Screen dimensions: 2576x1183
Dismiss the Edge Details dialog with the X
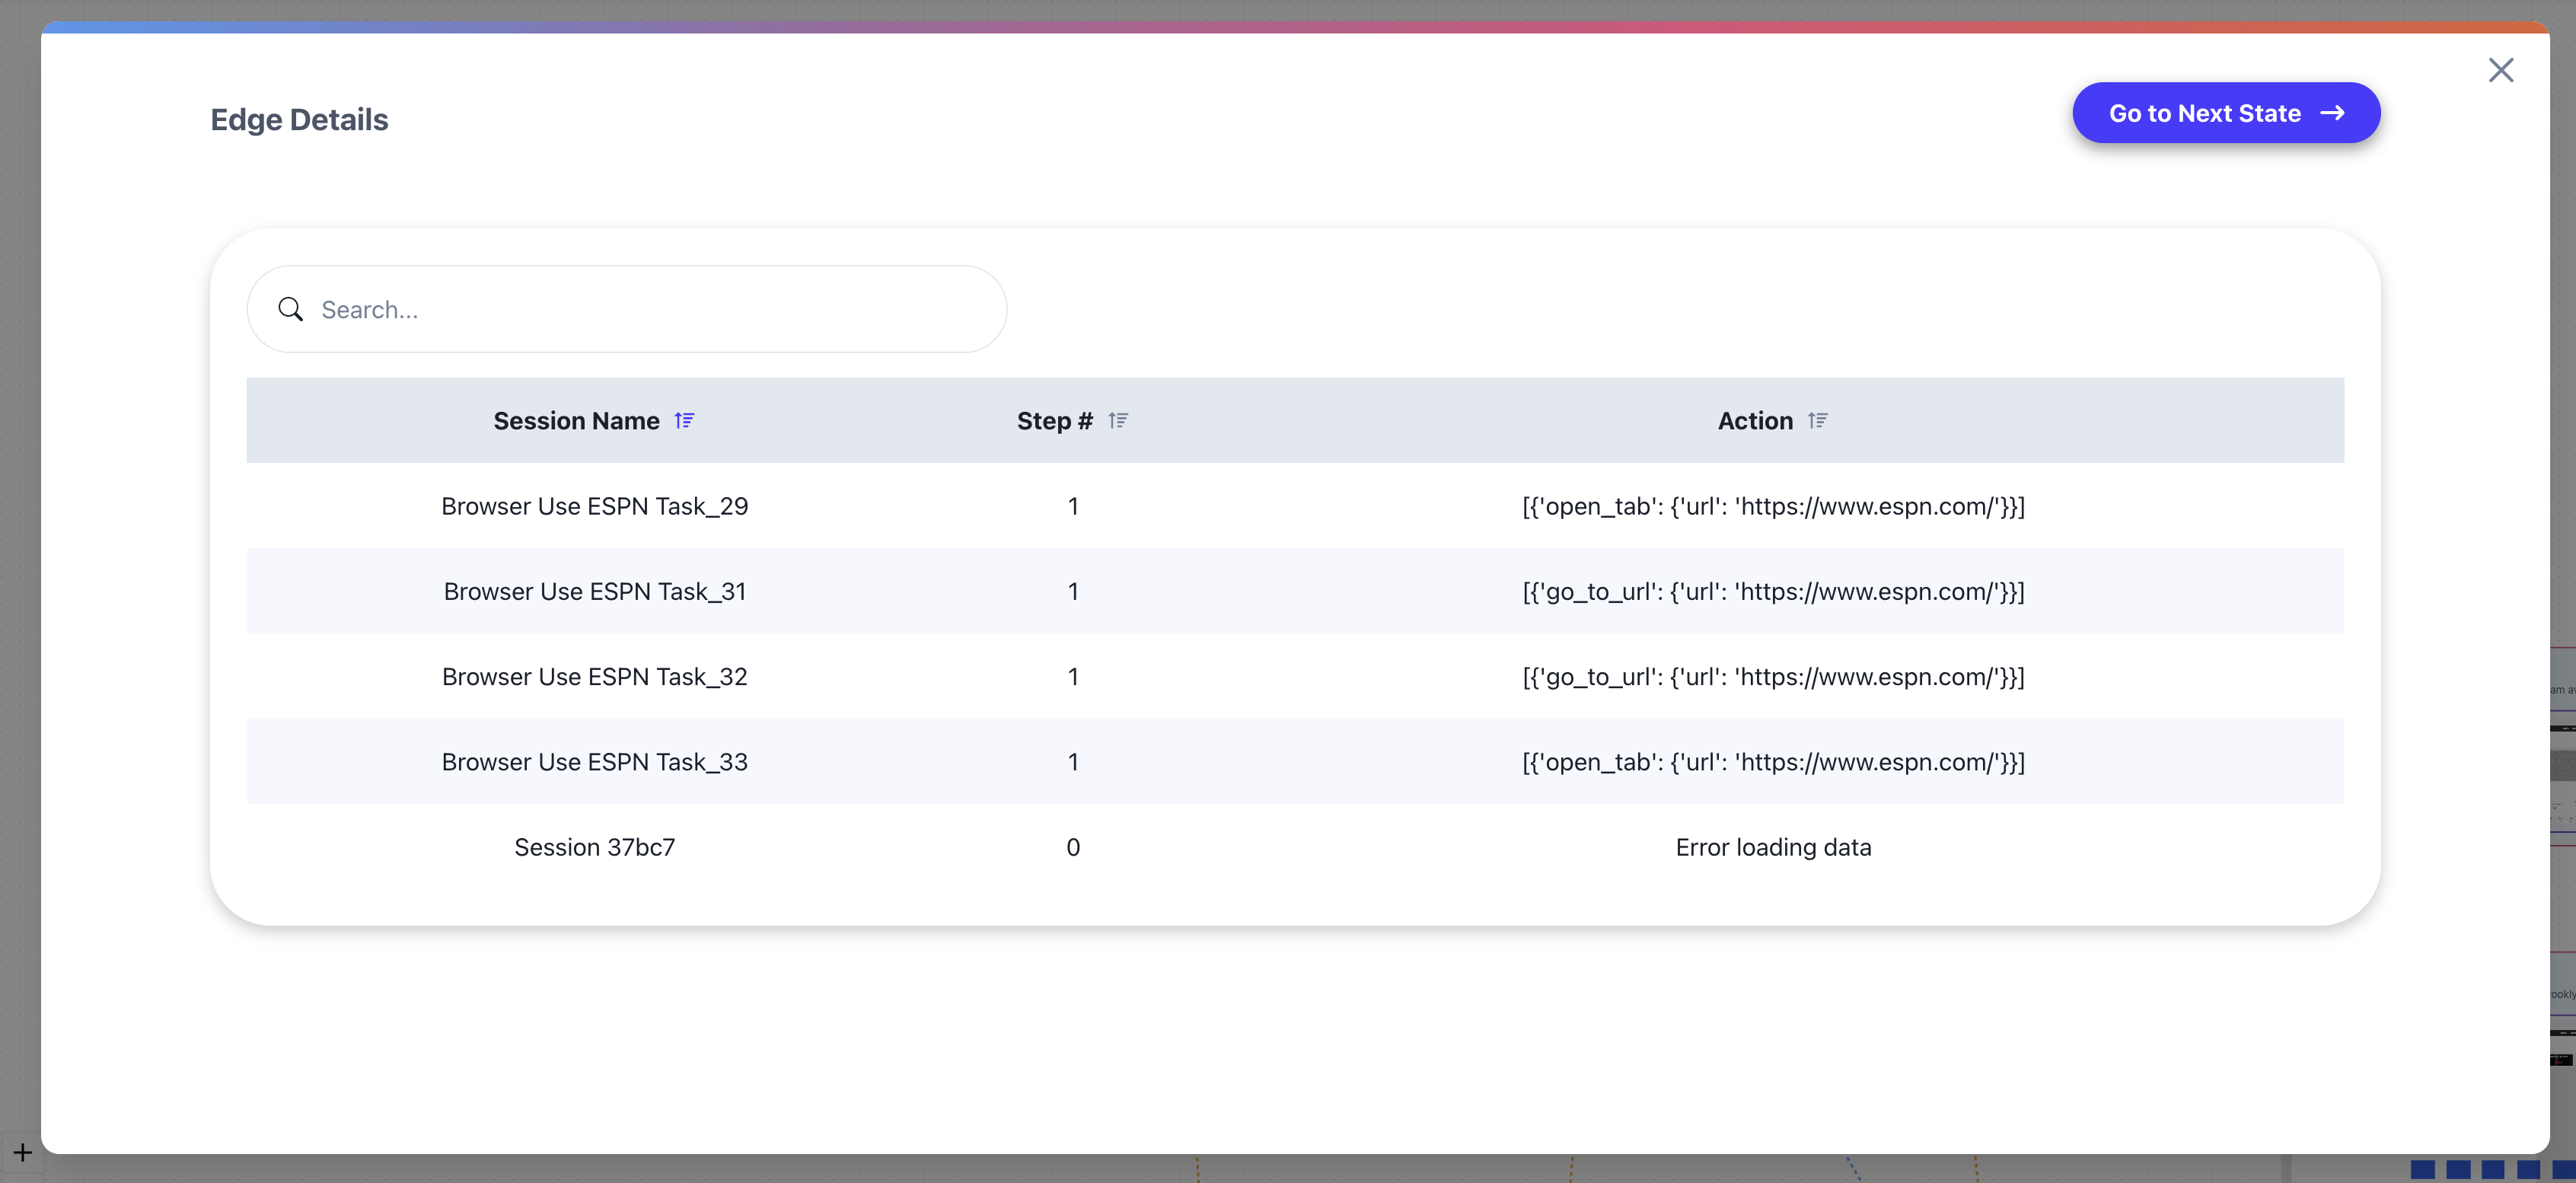pyautogui.click(x=2502, y=70)
